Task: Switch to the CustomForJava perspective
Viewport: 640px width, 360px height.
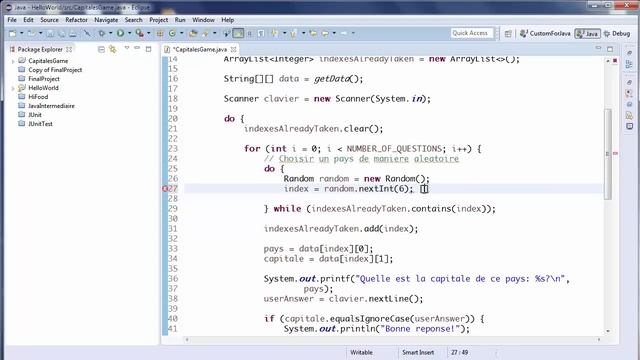Action: (x=545, y=33)
